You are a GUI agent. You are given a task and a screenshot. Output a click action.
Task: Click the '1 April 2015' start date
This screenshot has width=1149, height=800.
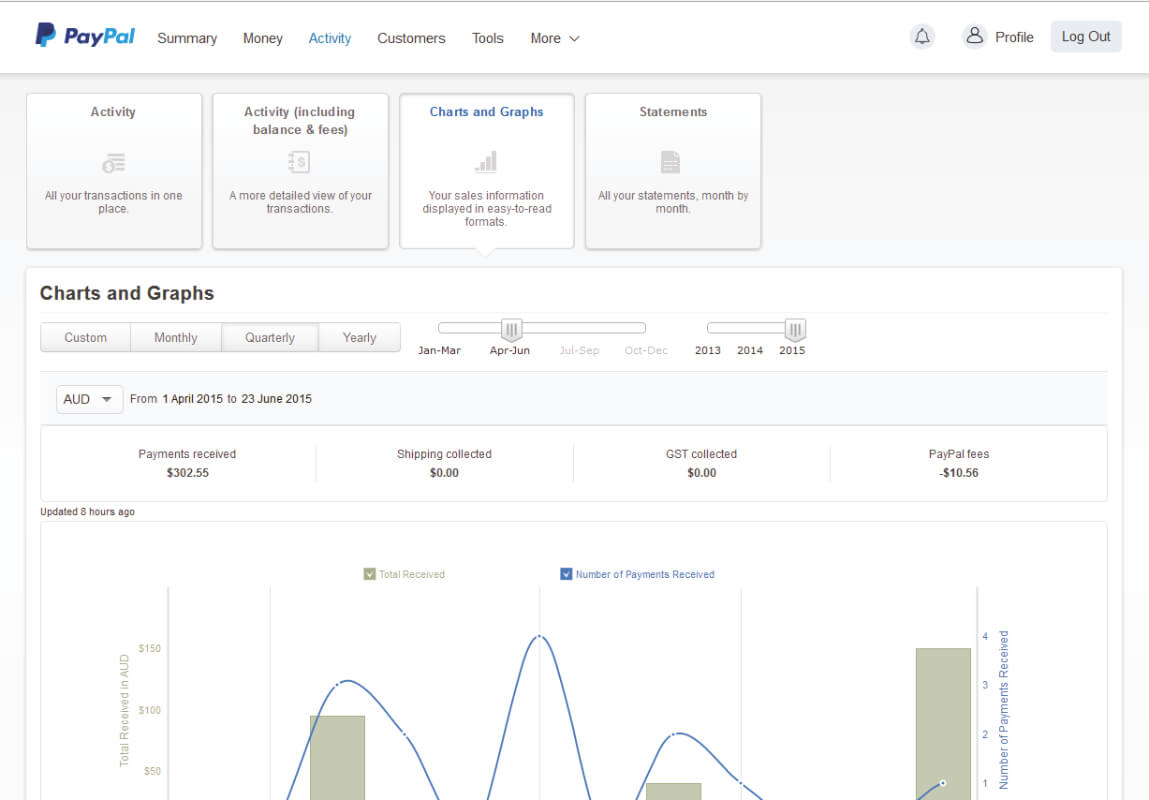click(193, 399)
